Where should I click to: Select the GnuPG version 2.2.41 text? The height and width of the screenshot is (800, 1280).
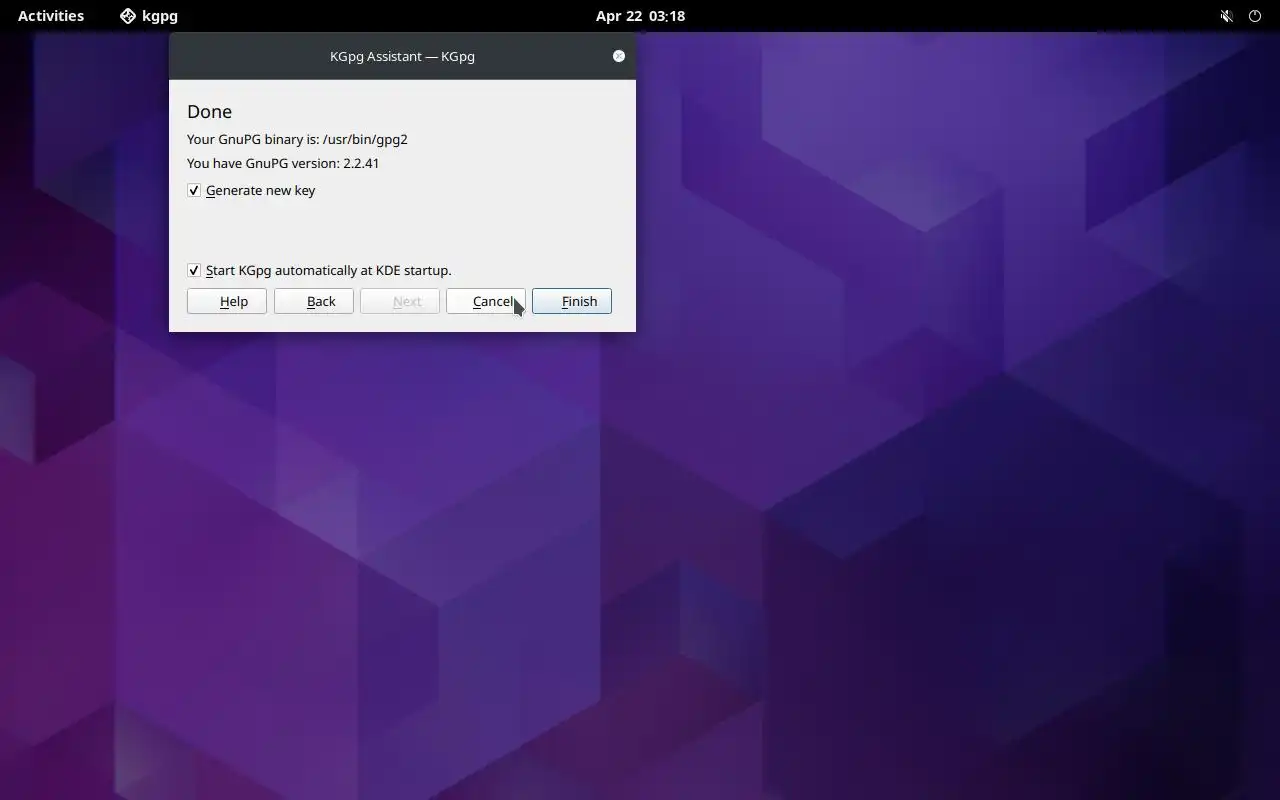click(283, 163)
